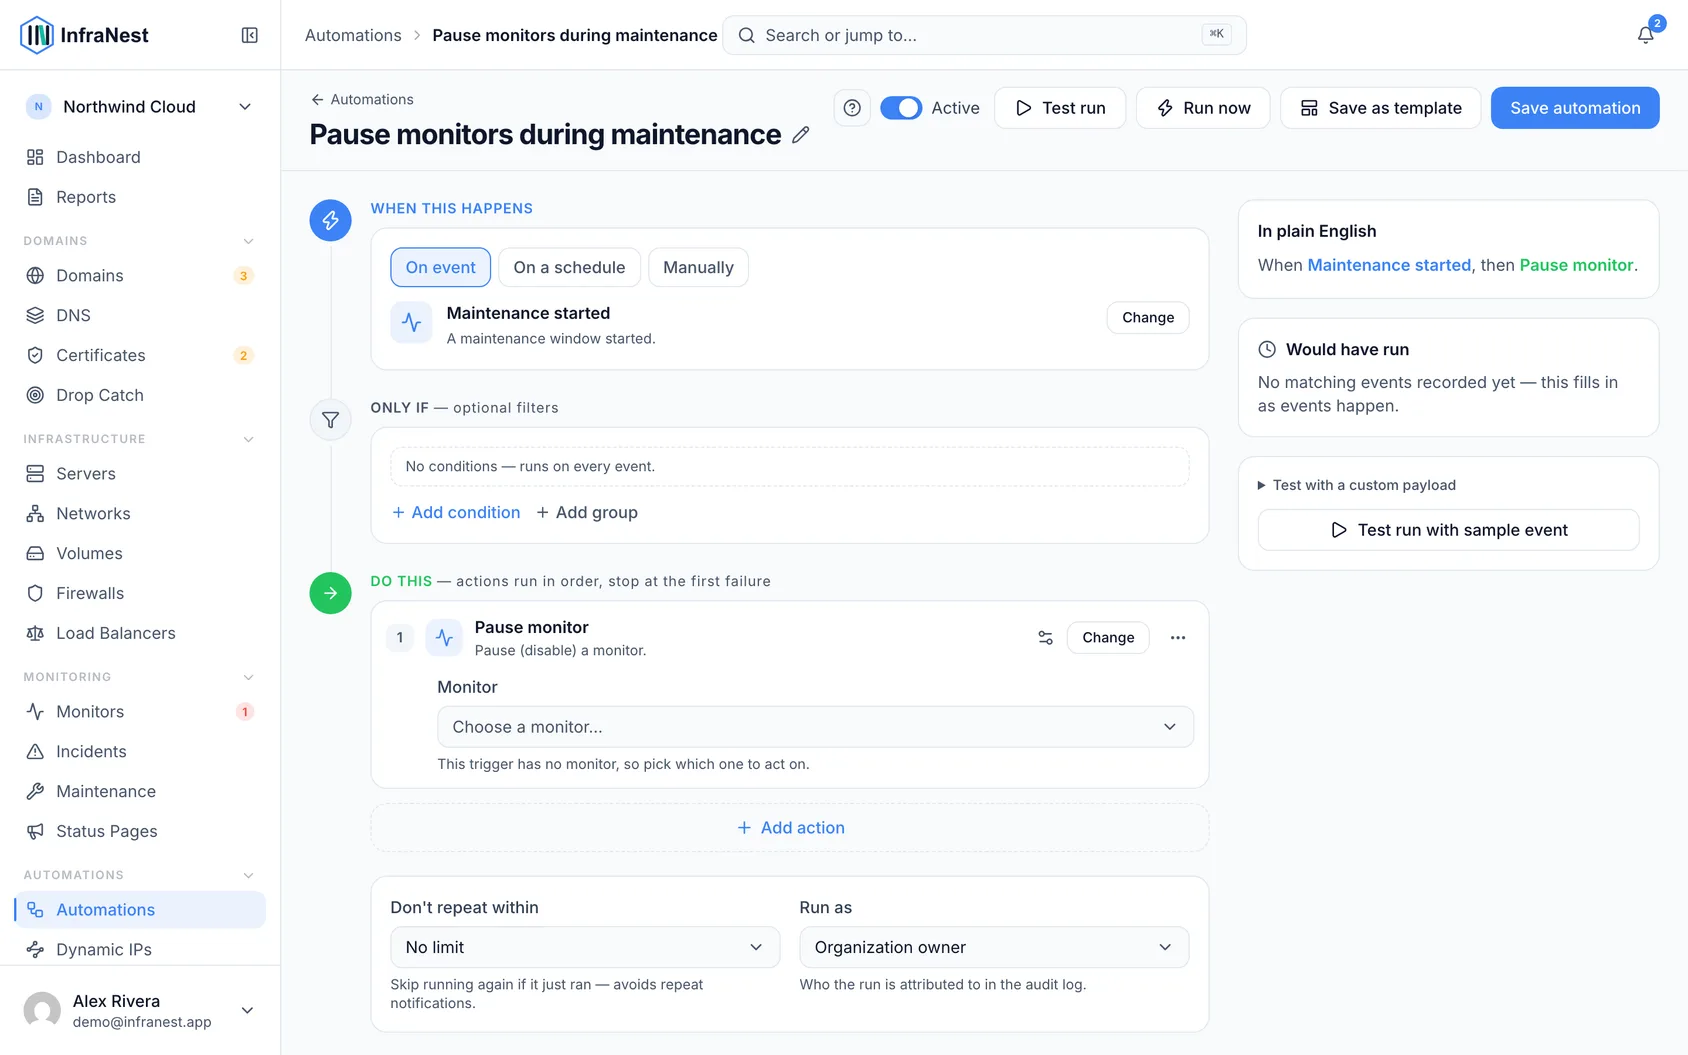Viewport: 1688px width, 1055px height.
Task: Collapse the sidebar panel icon
Action: [250, 35]
